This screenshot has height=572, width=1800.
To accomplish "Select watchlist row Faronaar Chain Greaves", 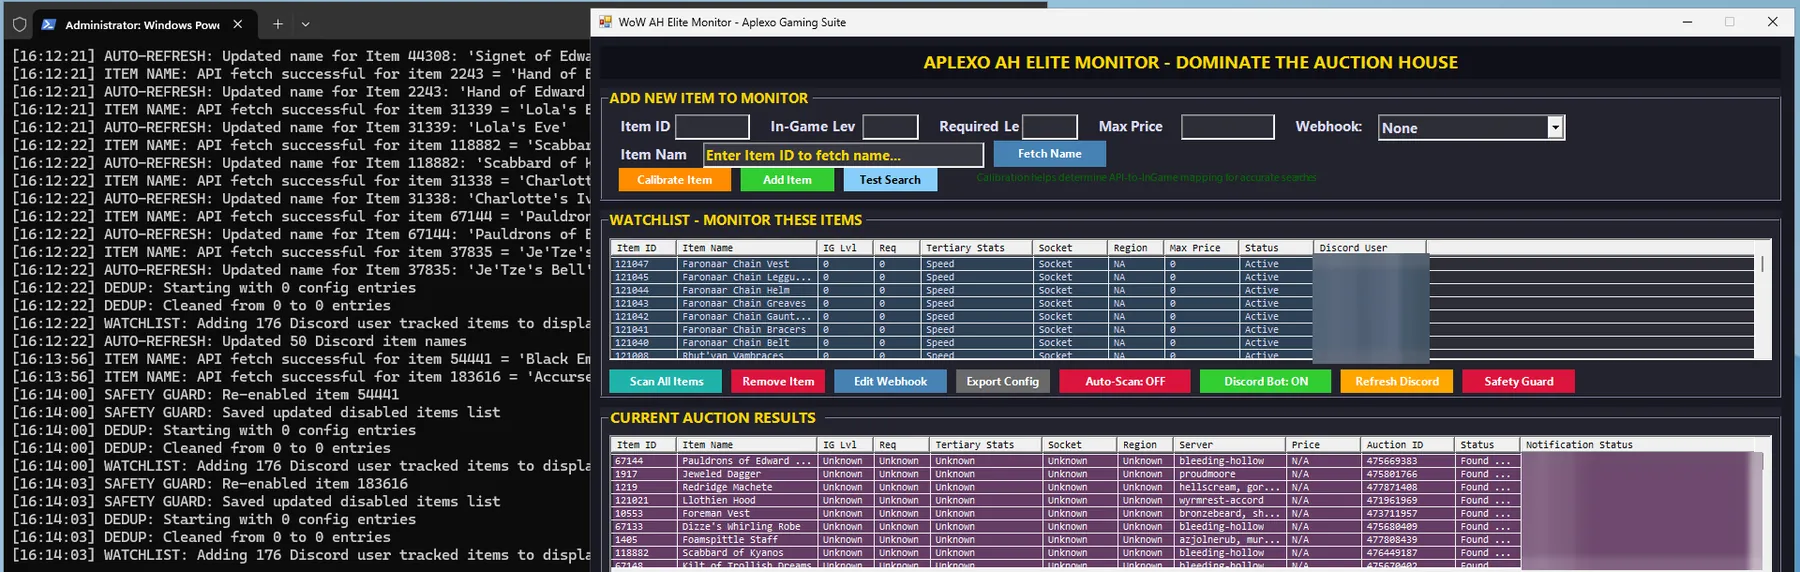I will (x=1182, y=303).
